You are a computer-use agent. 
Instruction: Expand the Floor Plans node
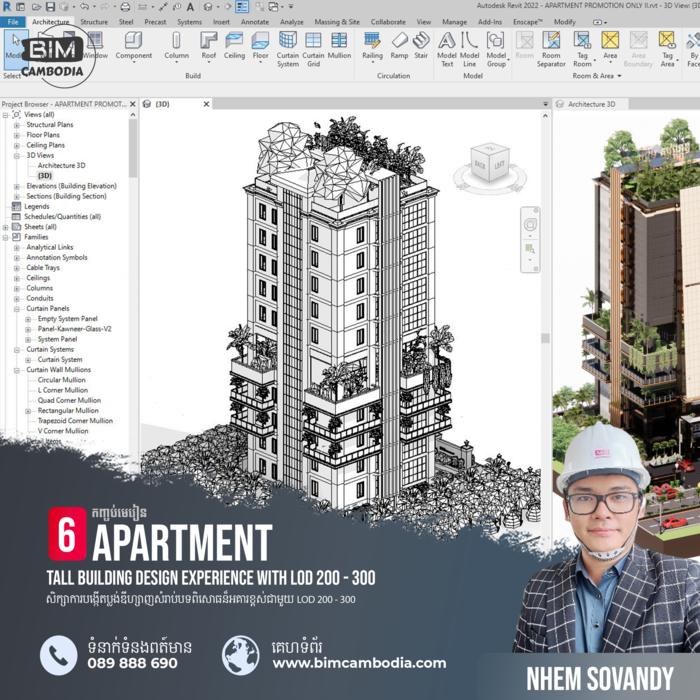(x=17, y=135)
